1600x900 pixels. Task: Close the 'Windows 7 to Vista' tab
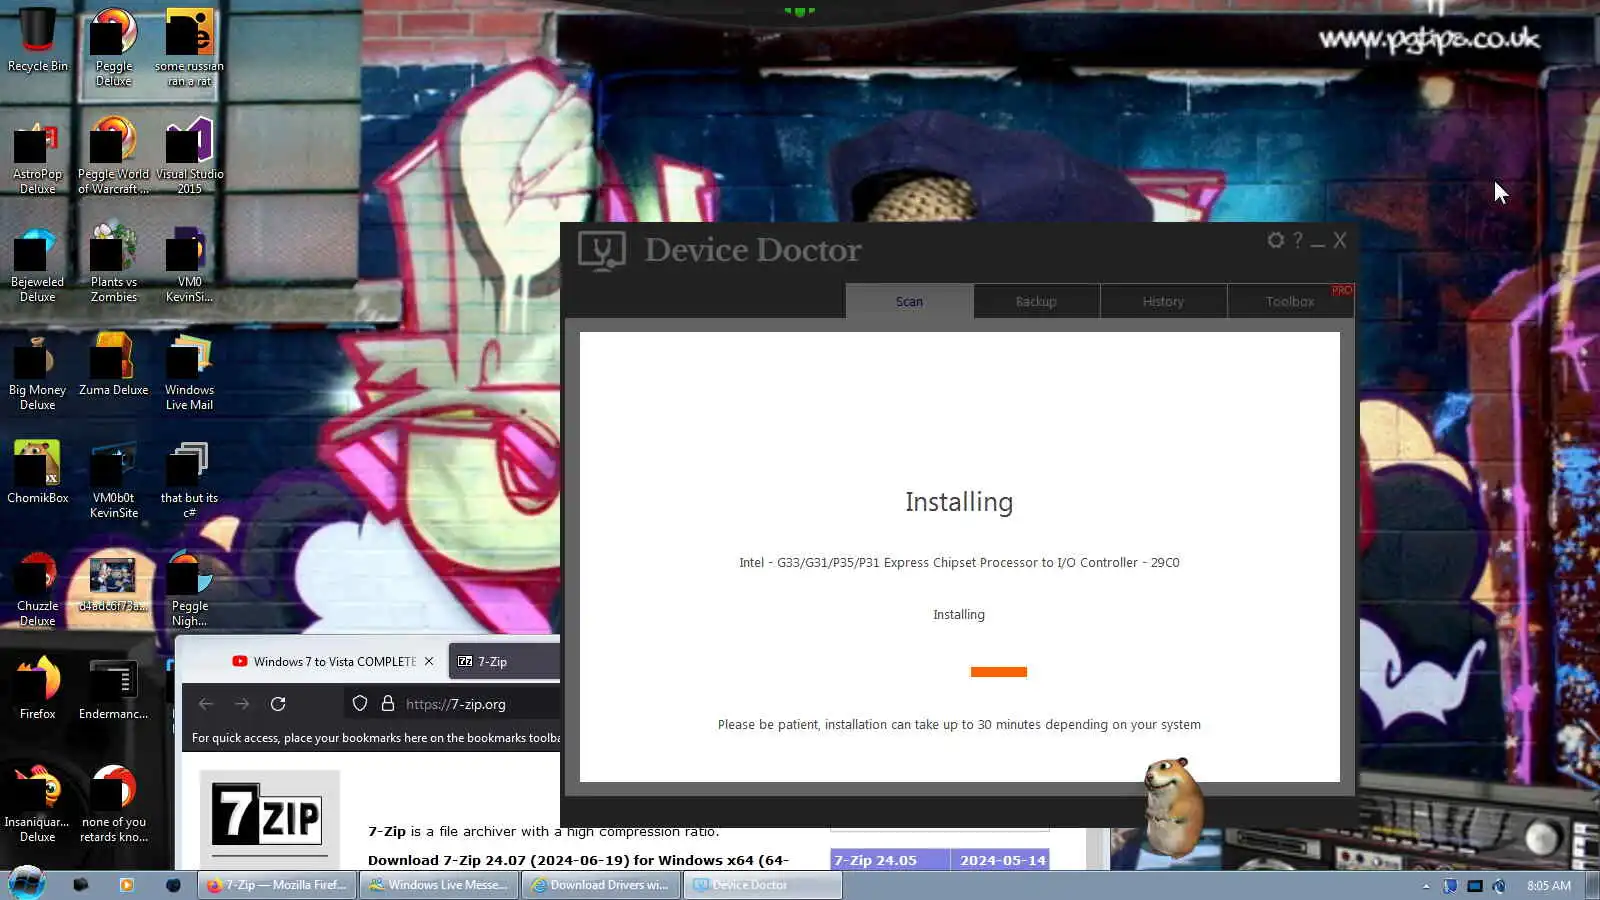coord(429,662)
